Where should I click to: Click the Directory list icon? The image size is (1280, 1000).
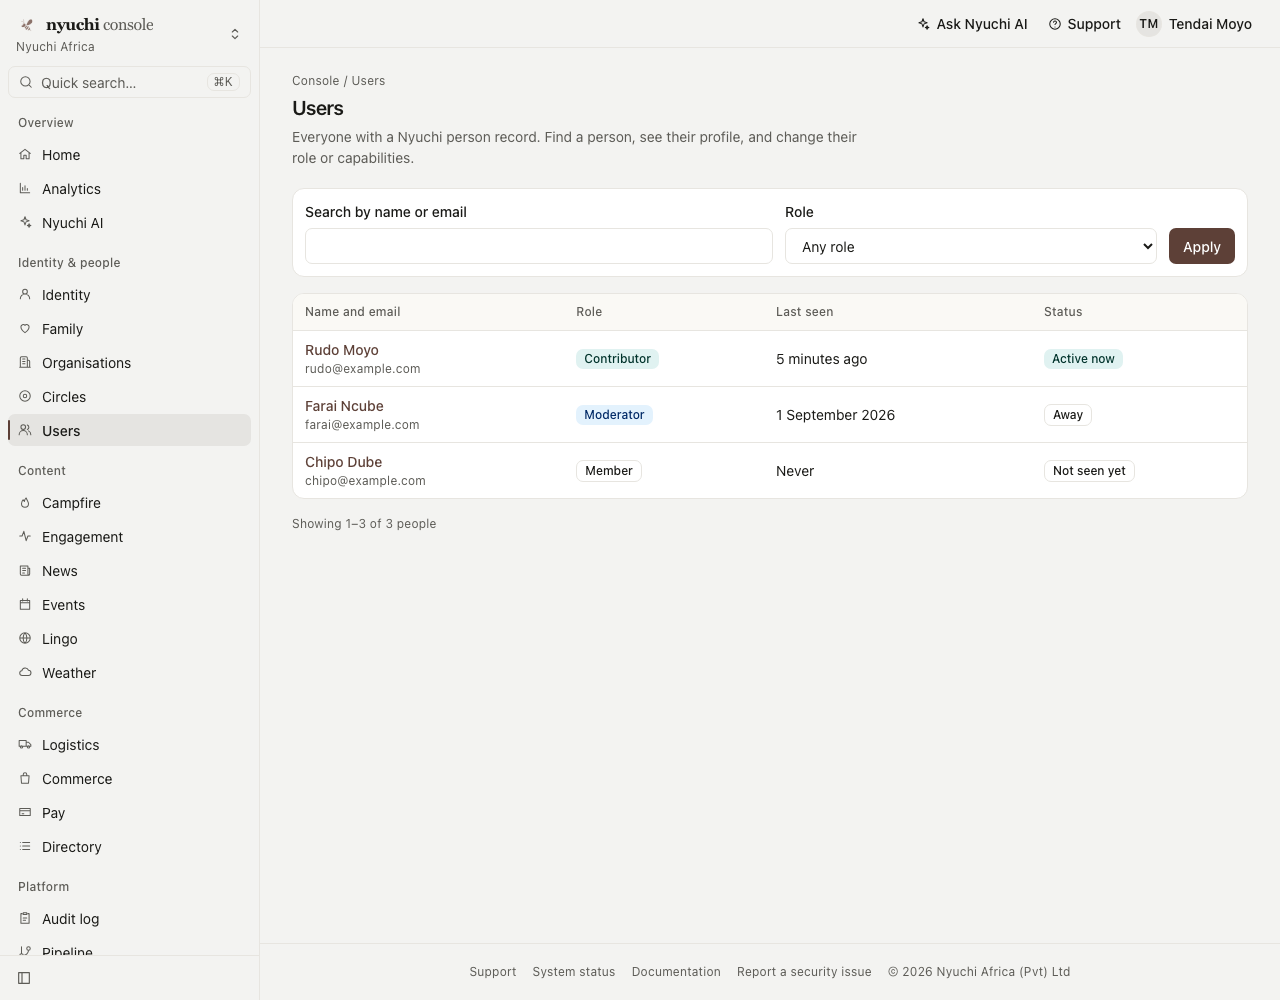[x=25, y=847]
